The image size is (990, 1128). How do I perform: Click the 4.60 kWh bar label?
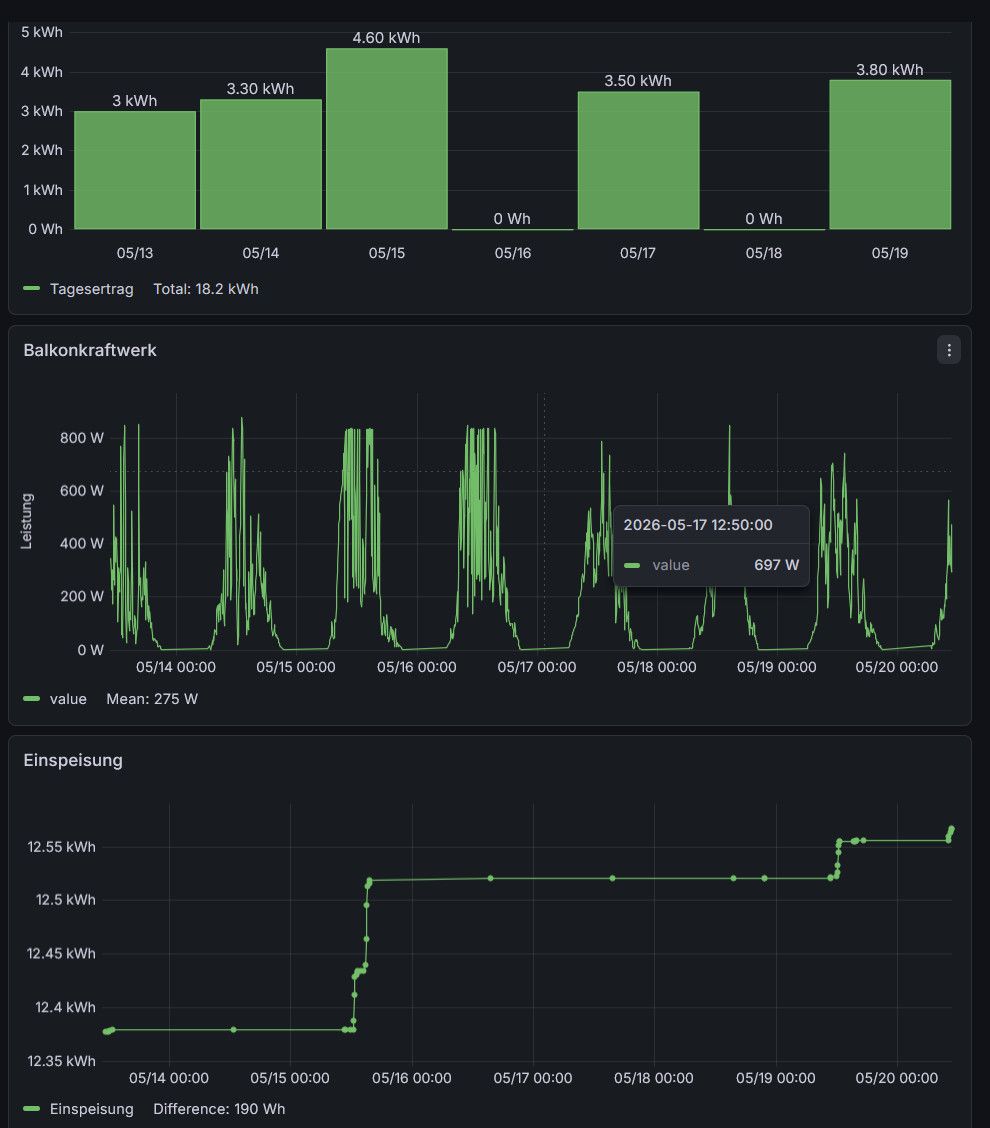386,38
